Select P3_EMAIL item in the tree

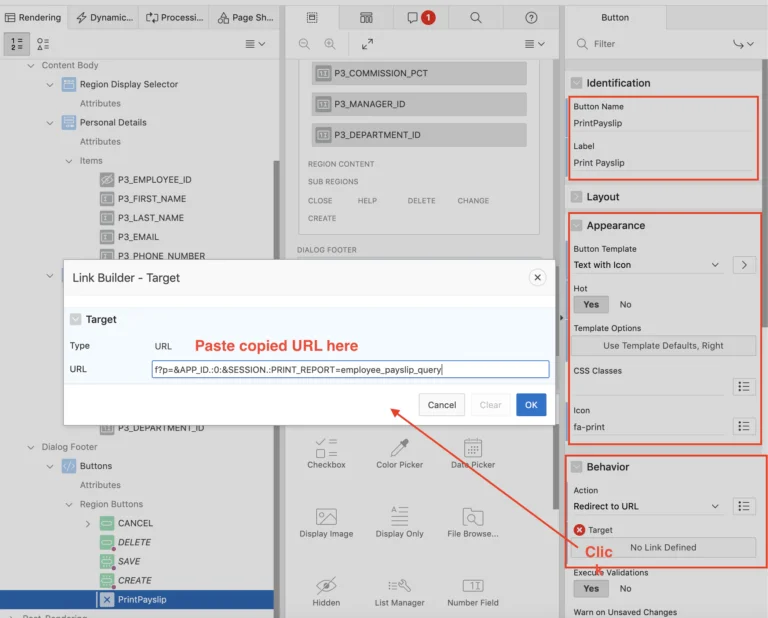[138, 237]
